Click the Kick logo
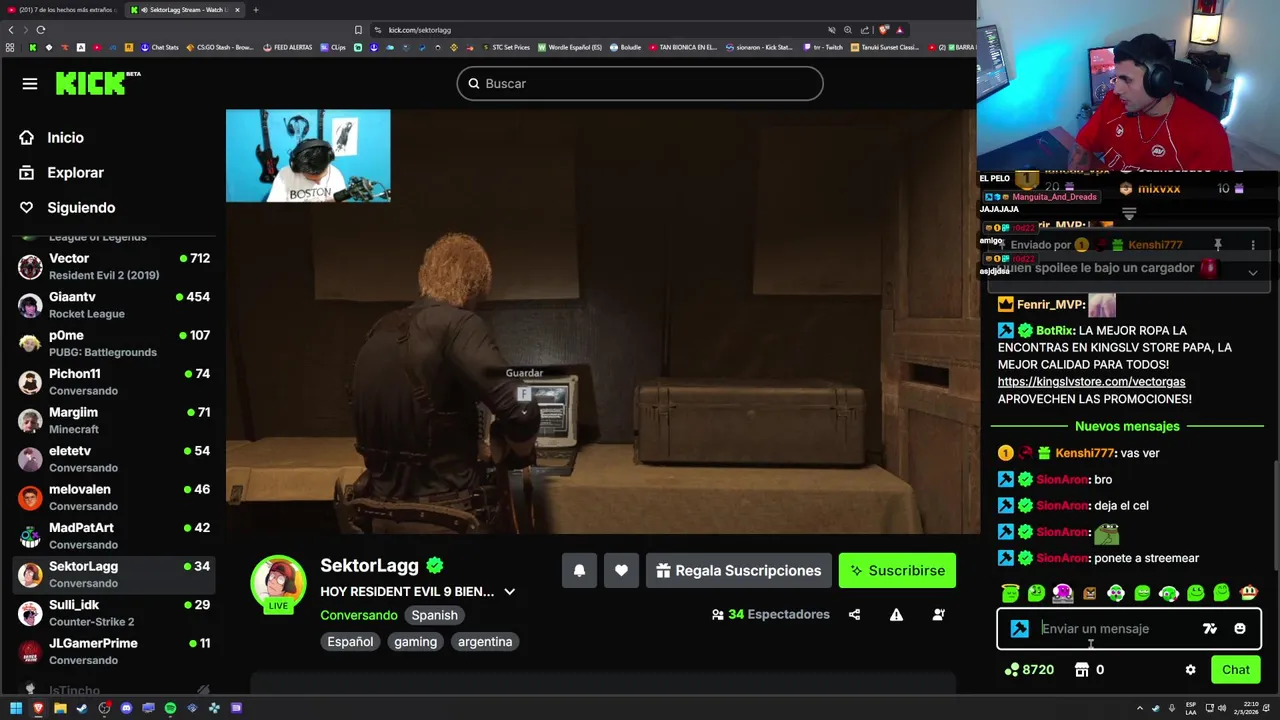 [97, 84]
